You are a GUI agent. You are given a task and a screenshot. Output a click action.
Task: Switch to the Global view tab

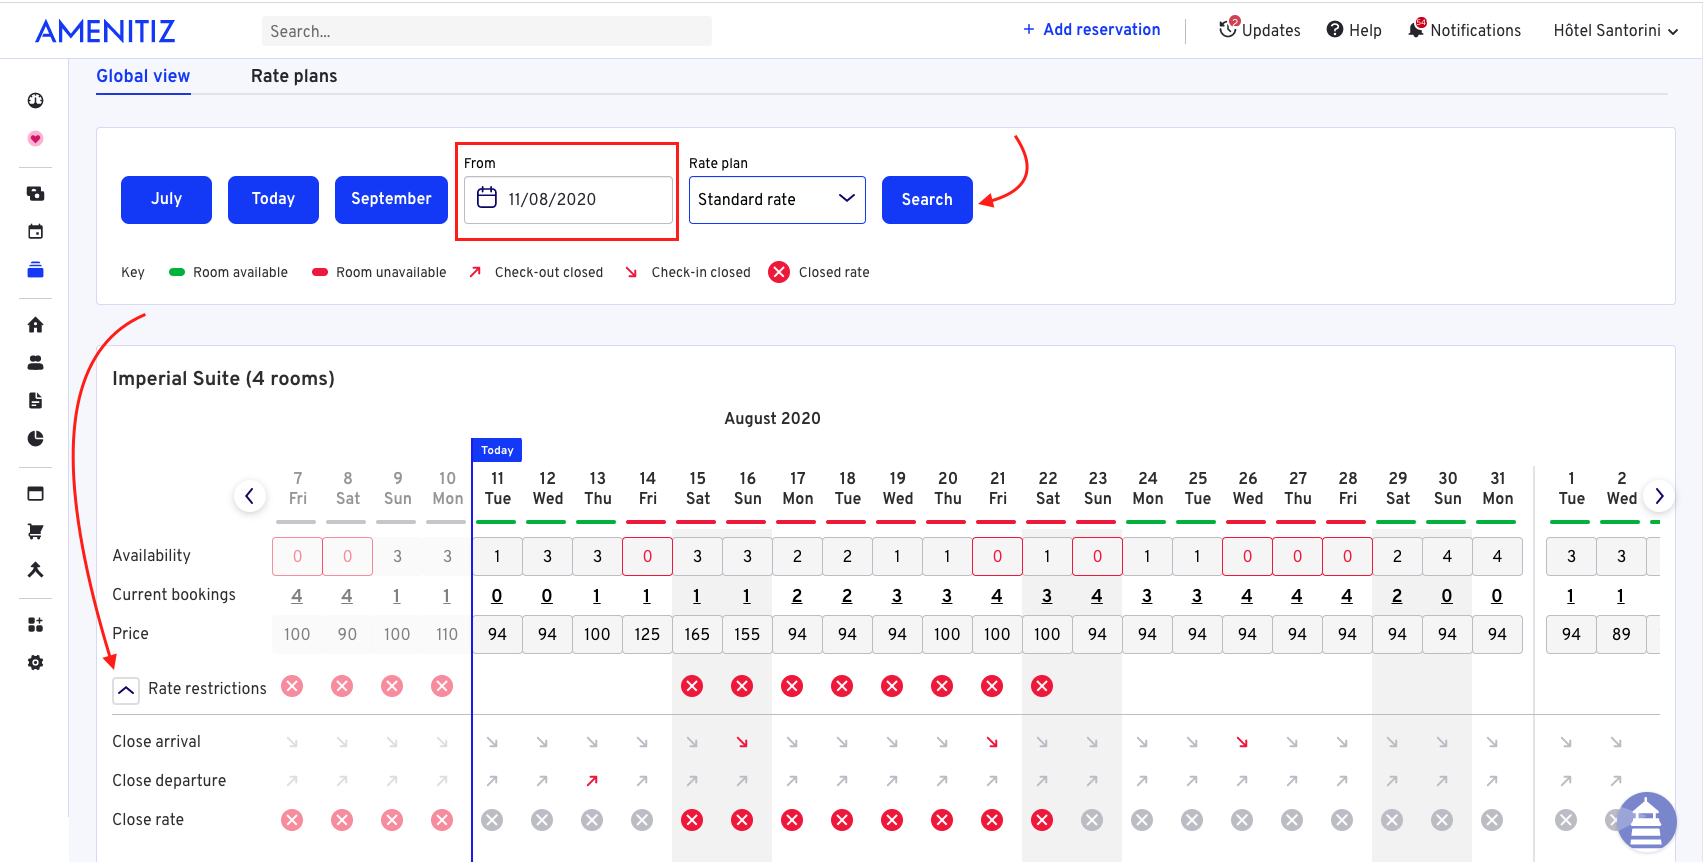coord(143,76)
